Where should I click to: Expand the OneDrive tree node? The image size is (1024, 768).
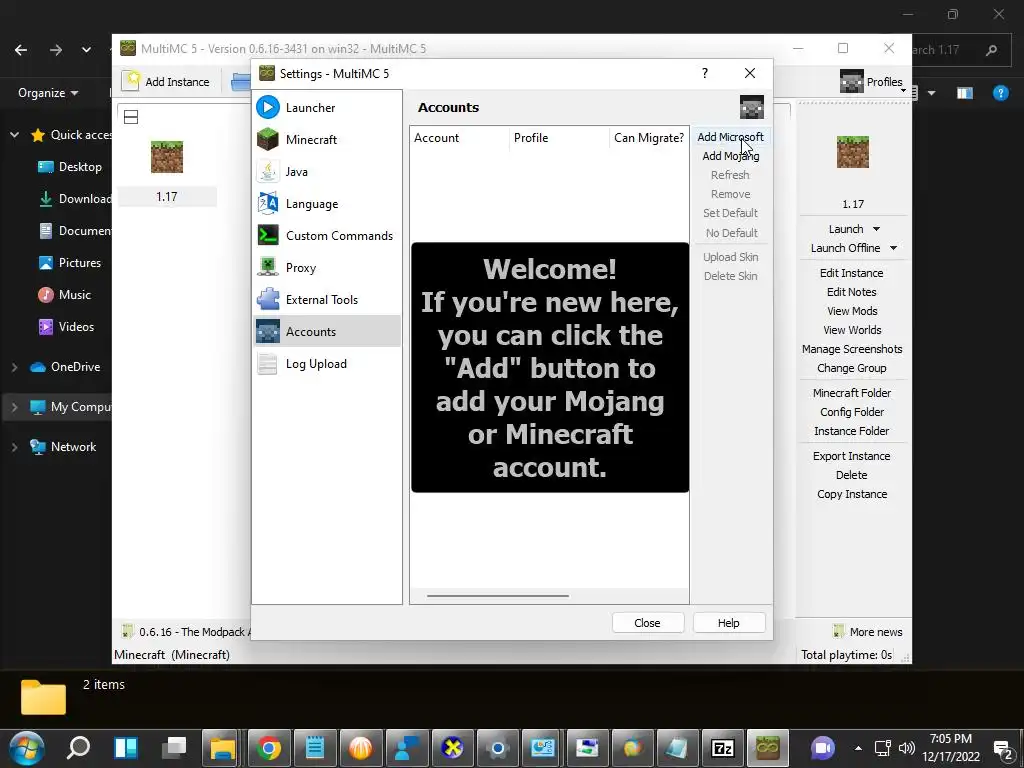[x=14, y=367]
